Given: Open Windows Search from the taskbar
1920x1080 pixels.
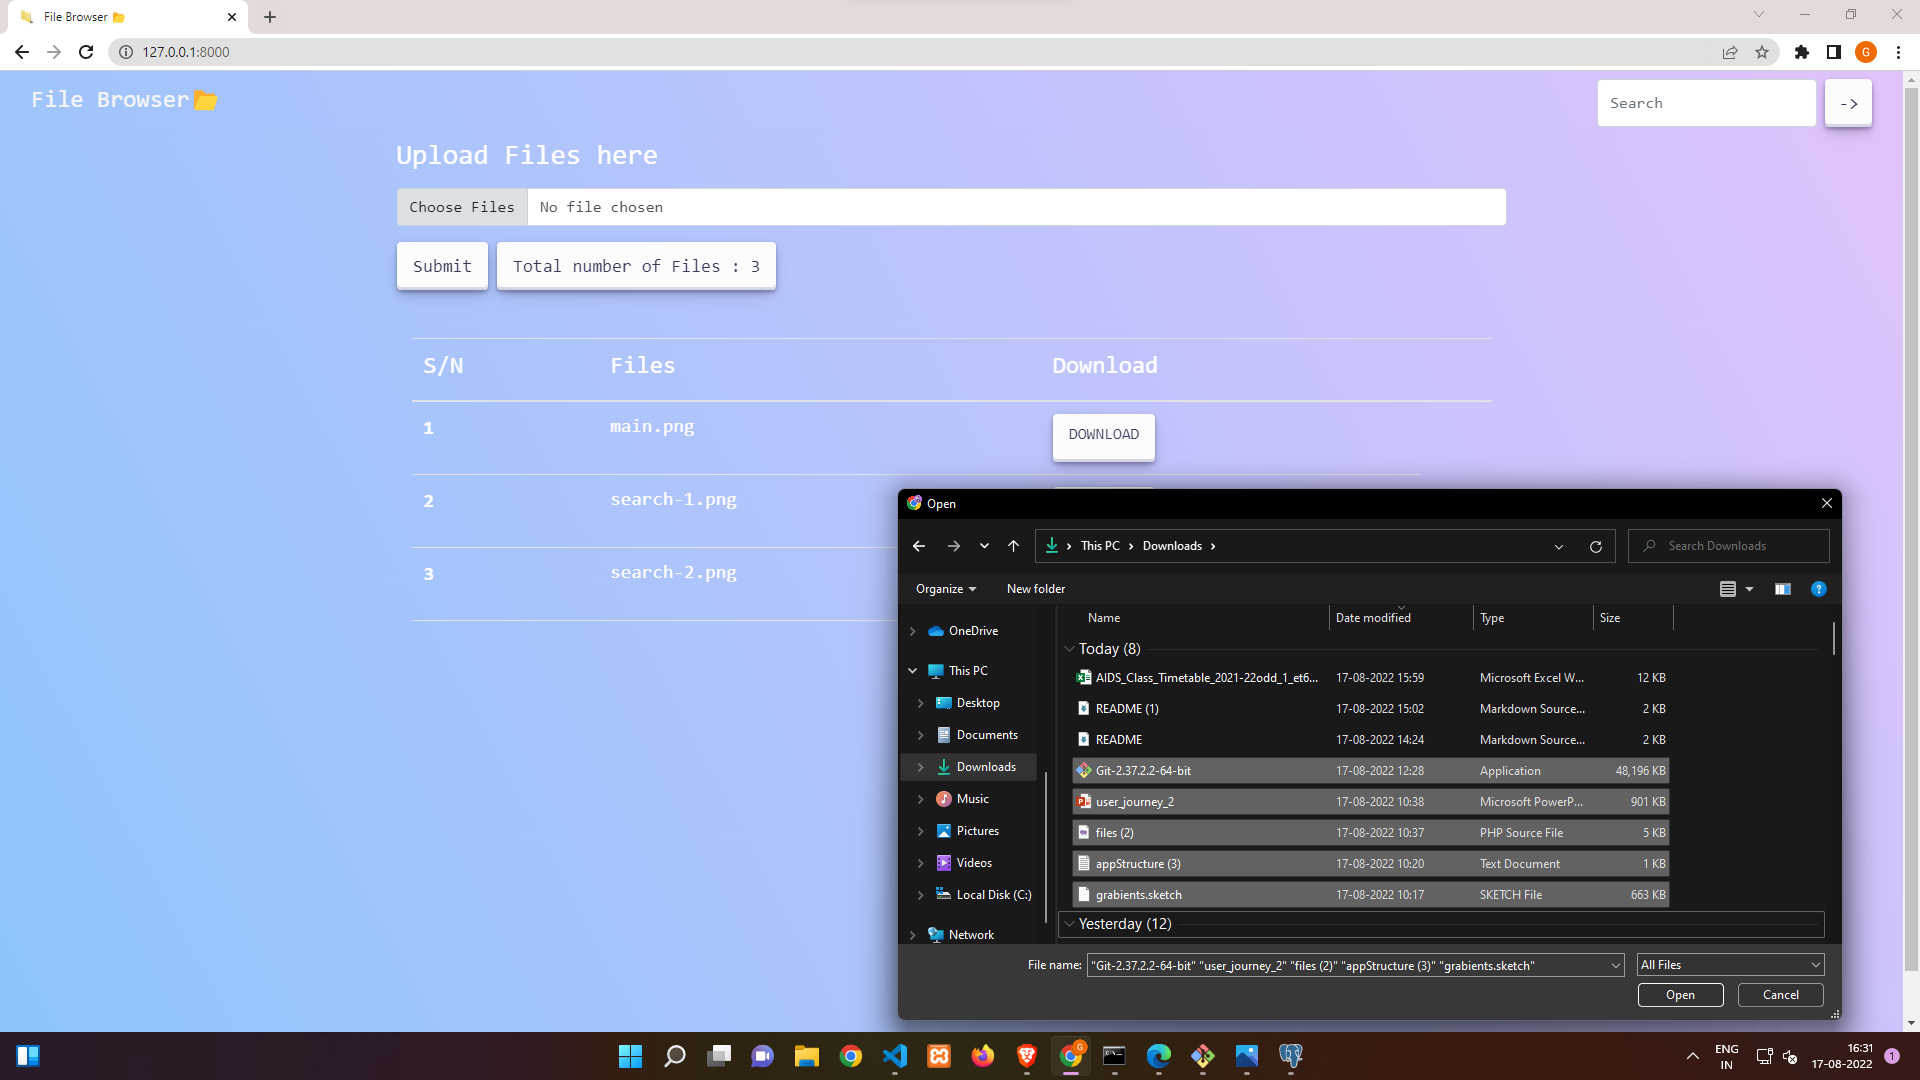Looking at the screenshot, I should pyautogui.click(x=674, y=1057).
